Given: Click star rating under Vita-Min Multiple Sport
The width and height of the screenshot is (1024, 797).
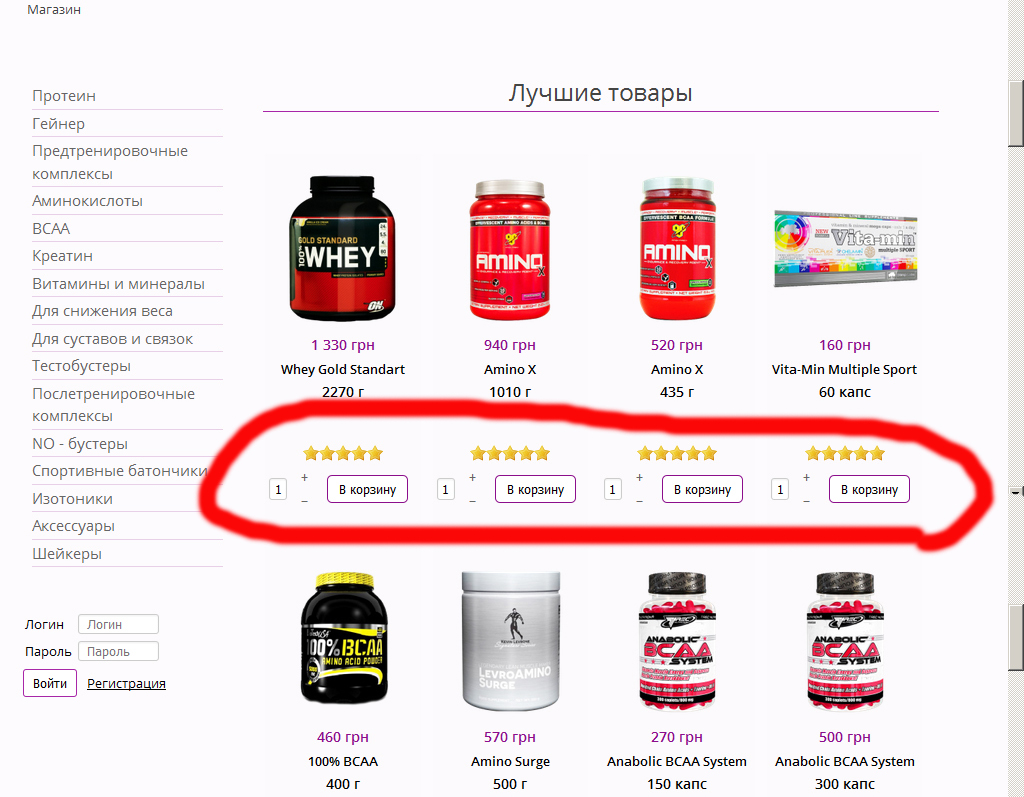Looking at the screenshot, I should point(844,453).
